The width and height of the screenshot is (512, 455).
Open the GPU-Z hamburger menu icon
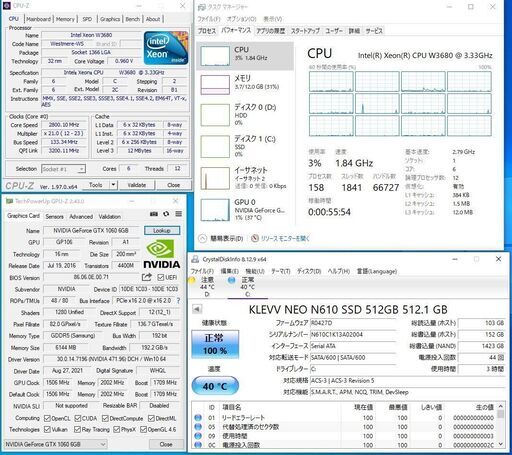point(179,214)
